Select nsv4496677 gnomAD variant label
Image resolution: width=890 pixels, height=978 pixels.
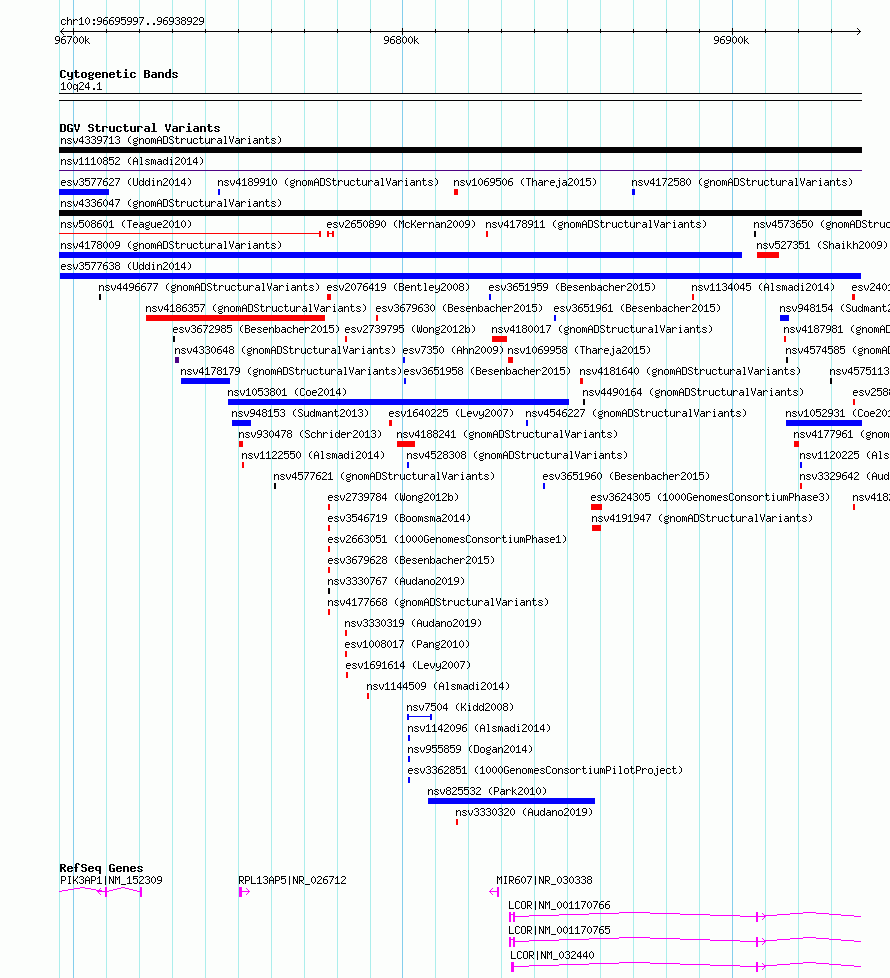[x=209, y=288]
